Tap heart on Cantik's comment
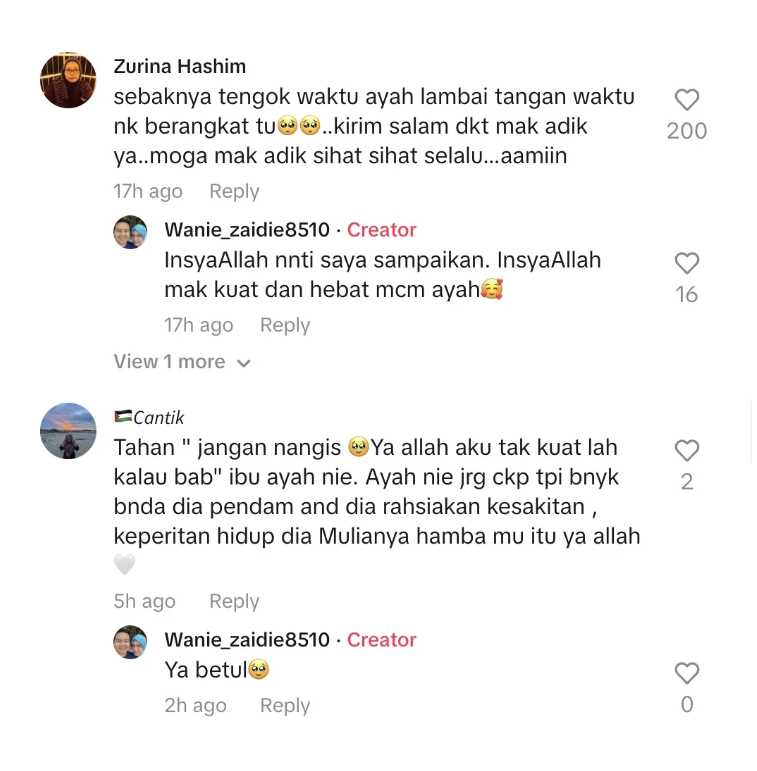 click(x=687, y=450)
